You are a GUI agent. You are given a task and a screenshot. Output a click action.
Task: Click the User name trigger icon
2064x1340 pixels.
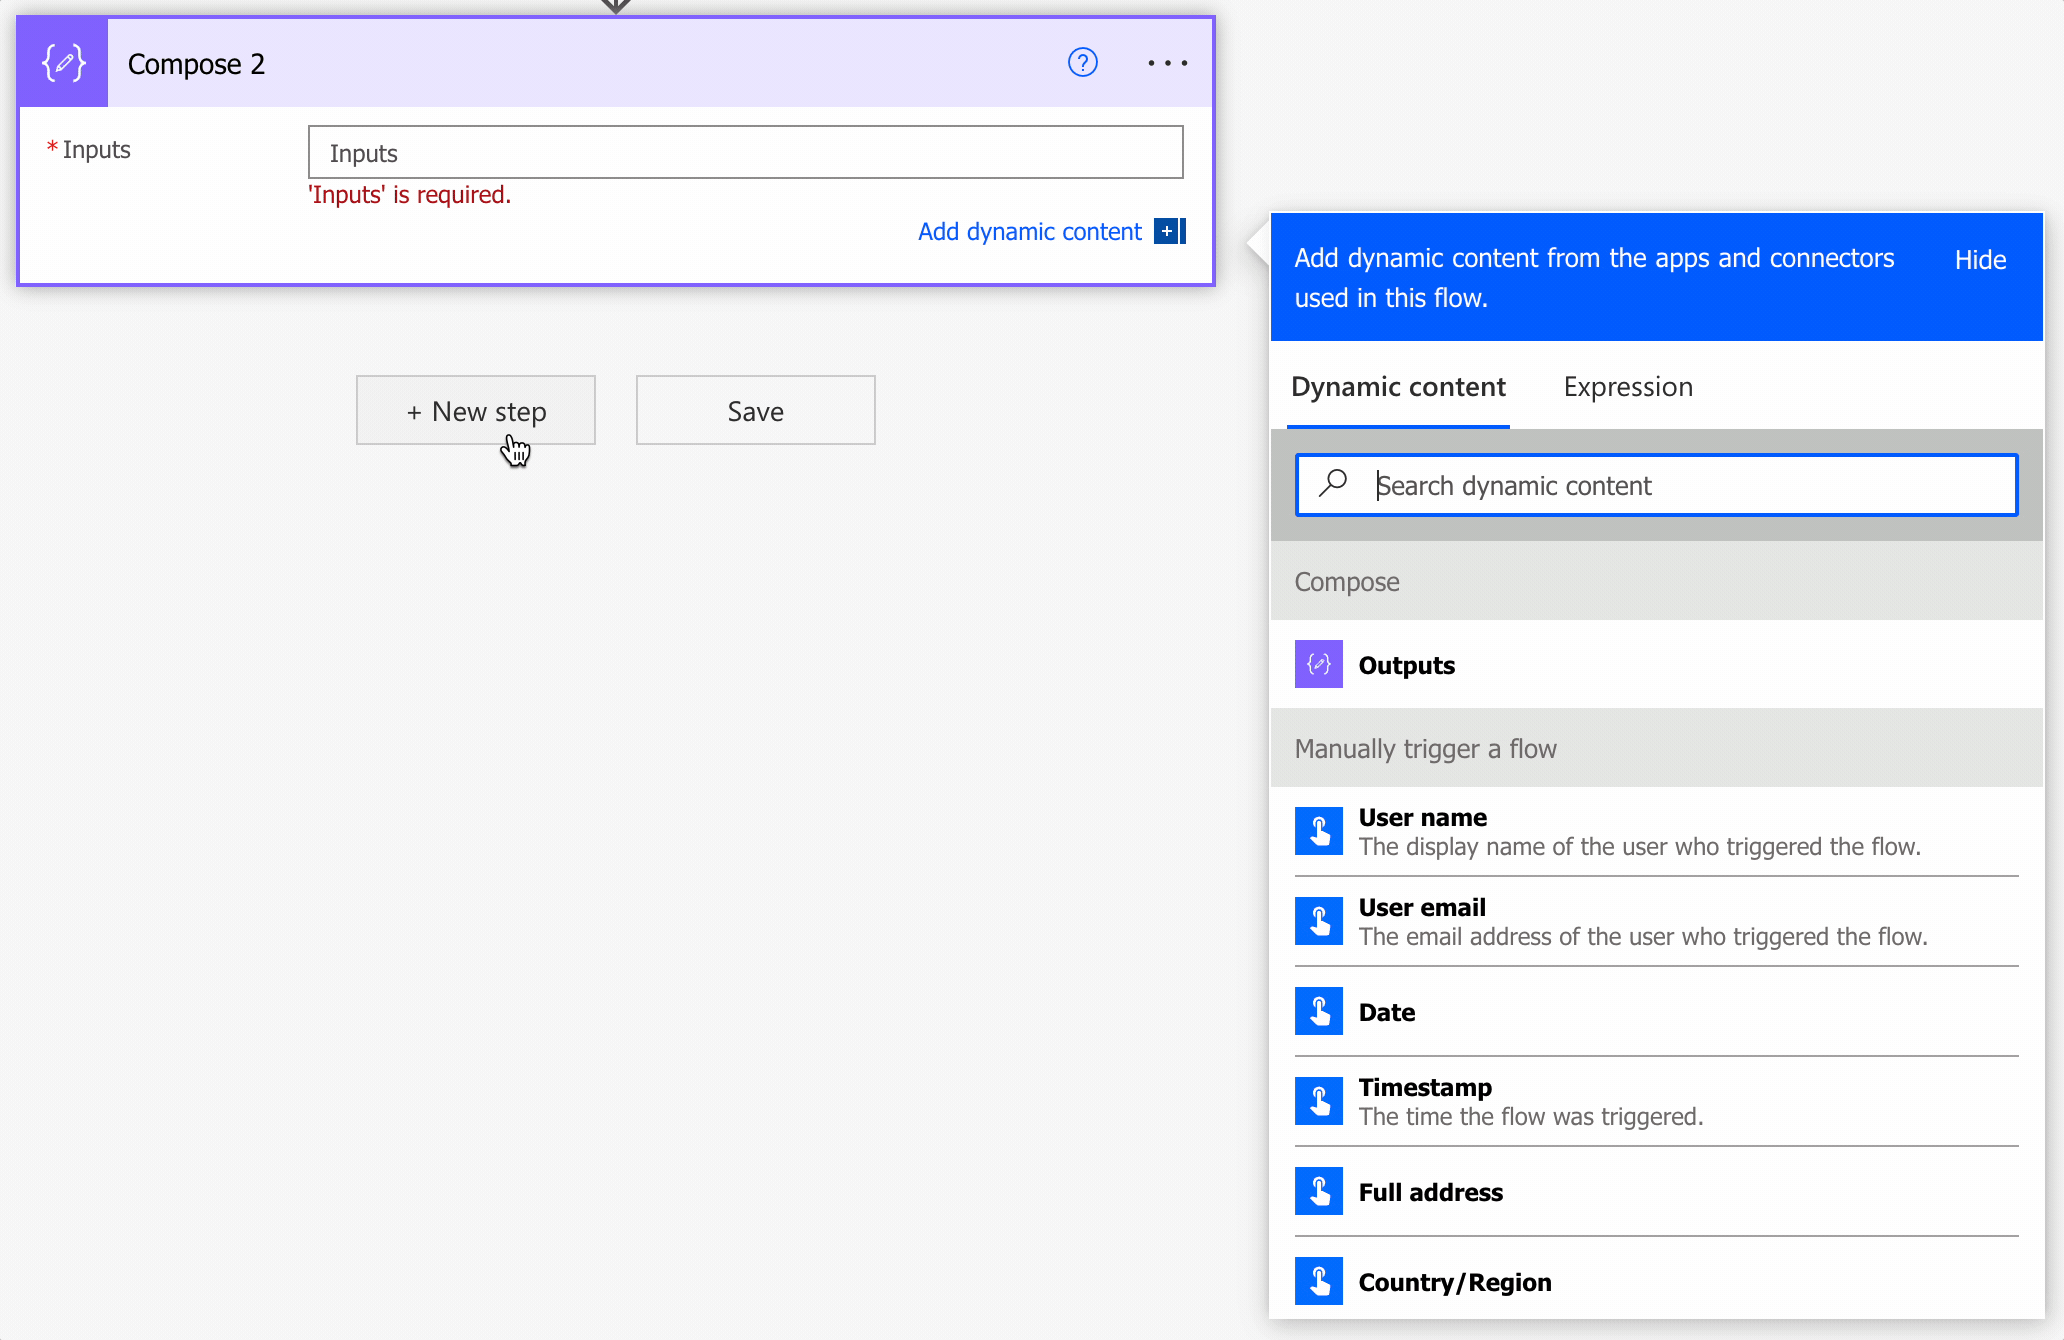[1318, 831]
